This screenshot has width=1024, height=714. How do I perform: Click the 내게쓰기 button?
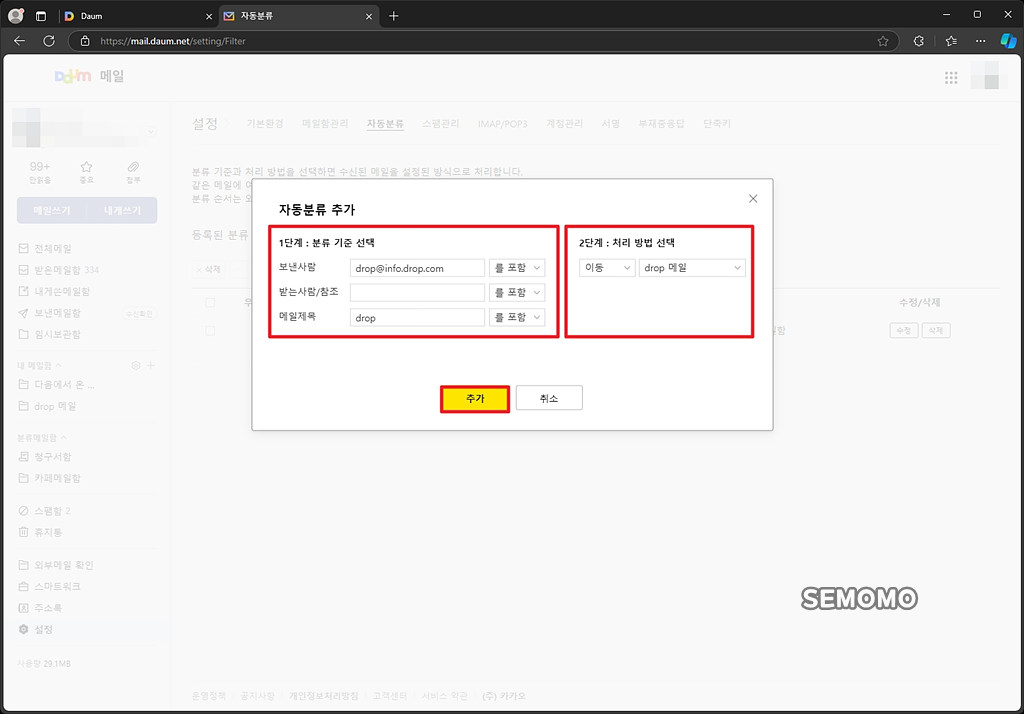click(x=122, y=210)
